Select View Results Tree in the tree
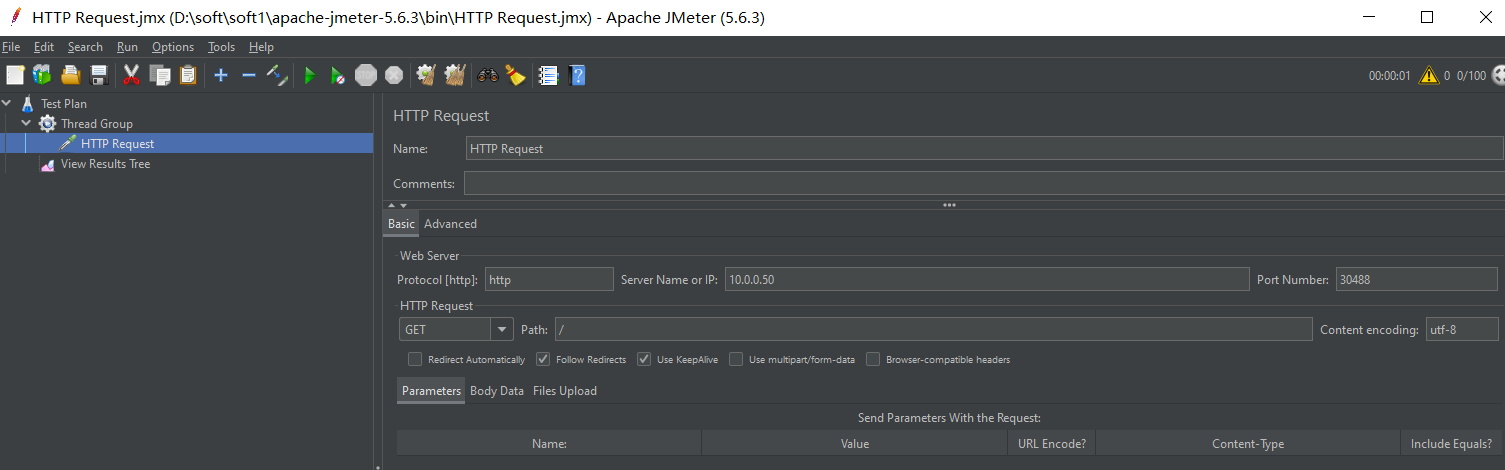1505x470 pixels. 105,164
